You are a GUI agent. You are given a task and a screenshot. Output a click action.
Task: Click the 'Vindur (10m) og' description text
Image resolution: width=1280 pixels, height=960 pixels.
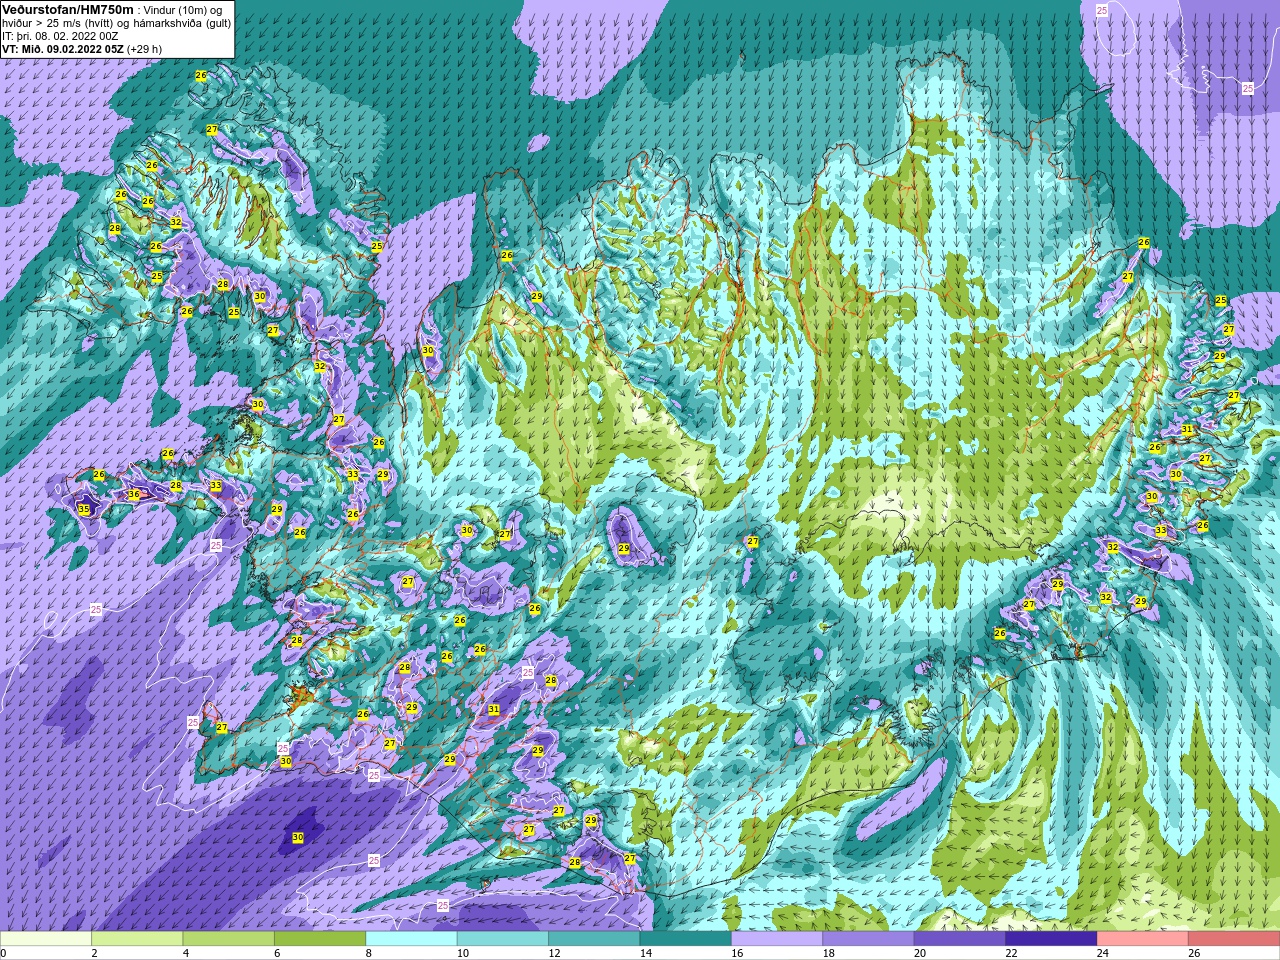pyautogui.click(x=184, y=10)
